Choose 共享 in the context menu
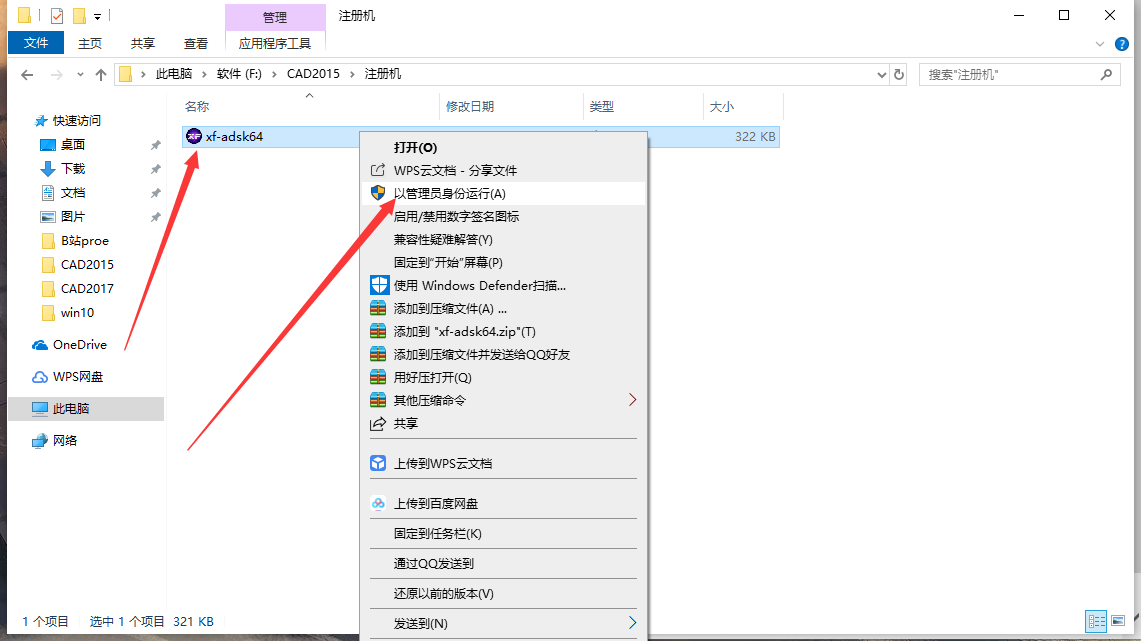1141x641 pixels. 504,423
